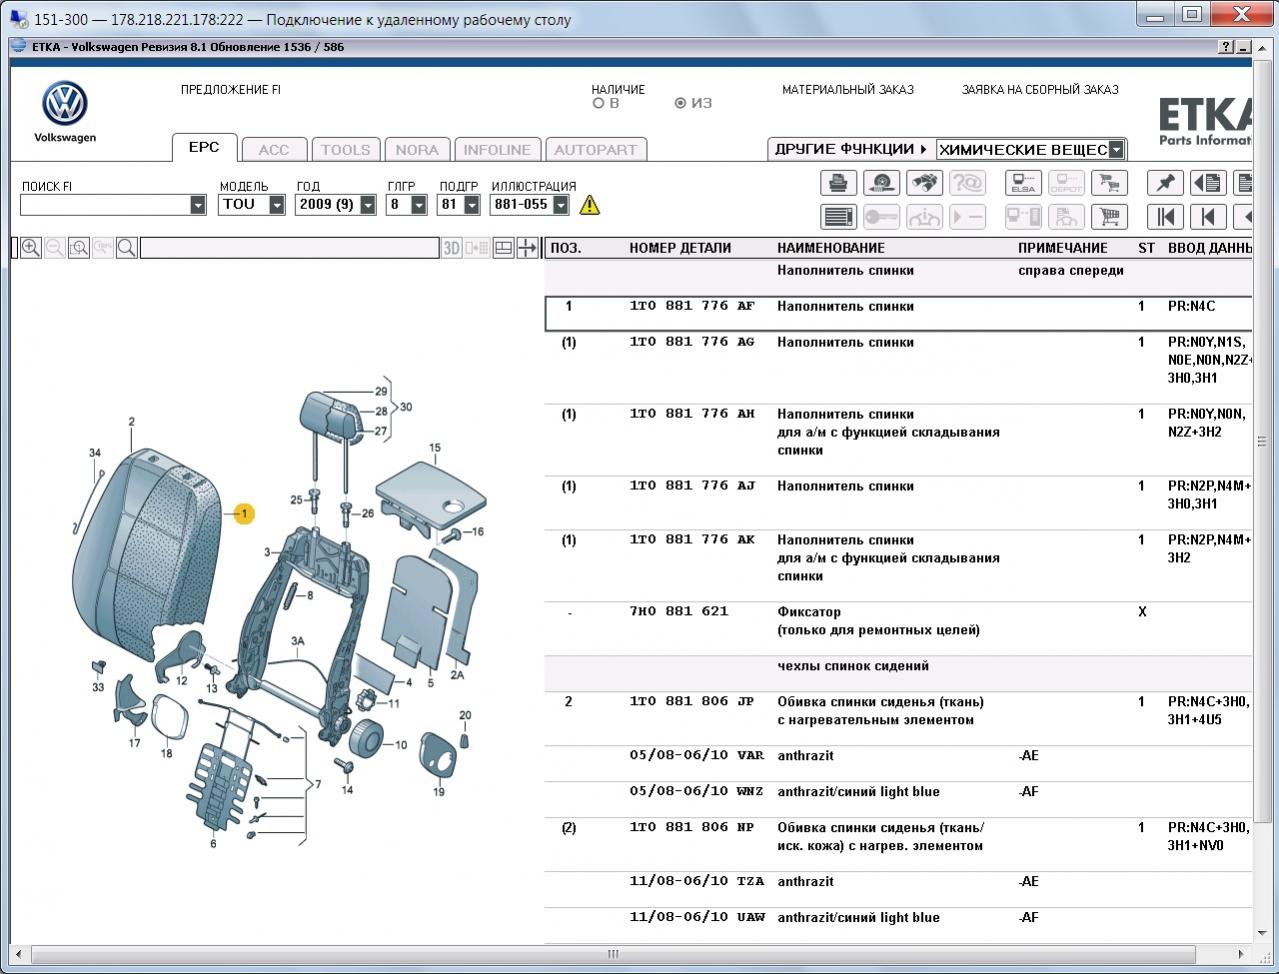Click the question mark @ icon
Screen dimensions: 1279x974
pyautogui.click(x=967, y=183)
